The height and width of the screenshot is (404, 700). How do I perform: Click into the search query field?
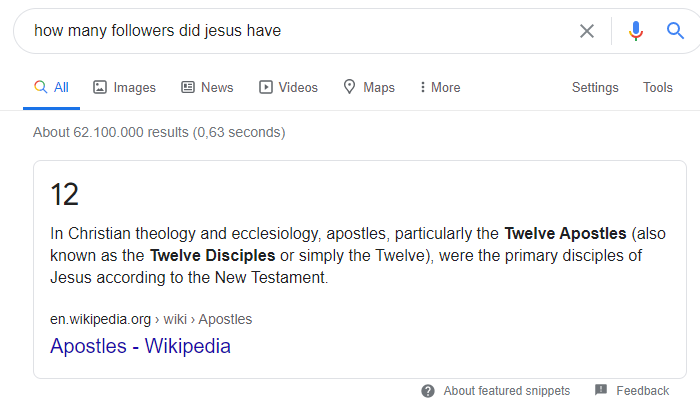300,31
